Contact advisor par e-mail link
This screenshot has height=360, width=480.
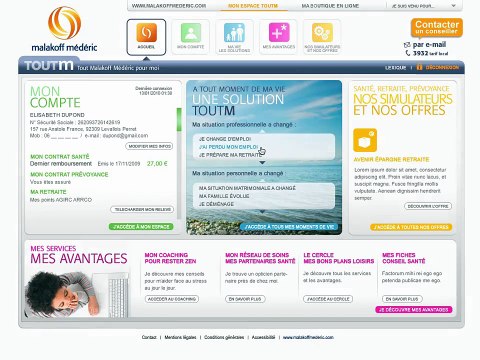click(429, 45)
